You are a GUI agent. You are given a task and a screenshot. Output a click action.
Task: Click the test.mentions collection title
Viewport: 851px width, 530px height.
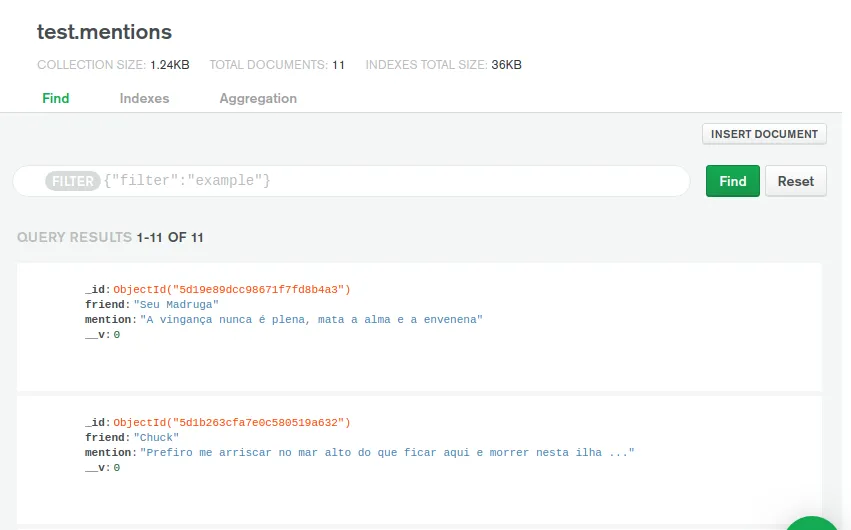pos(104,32)
